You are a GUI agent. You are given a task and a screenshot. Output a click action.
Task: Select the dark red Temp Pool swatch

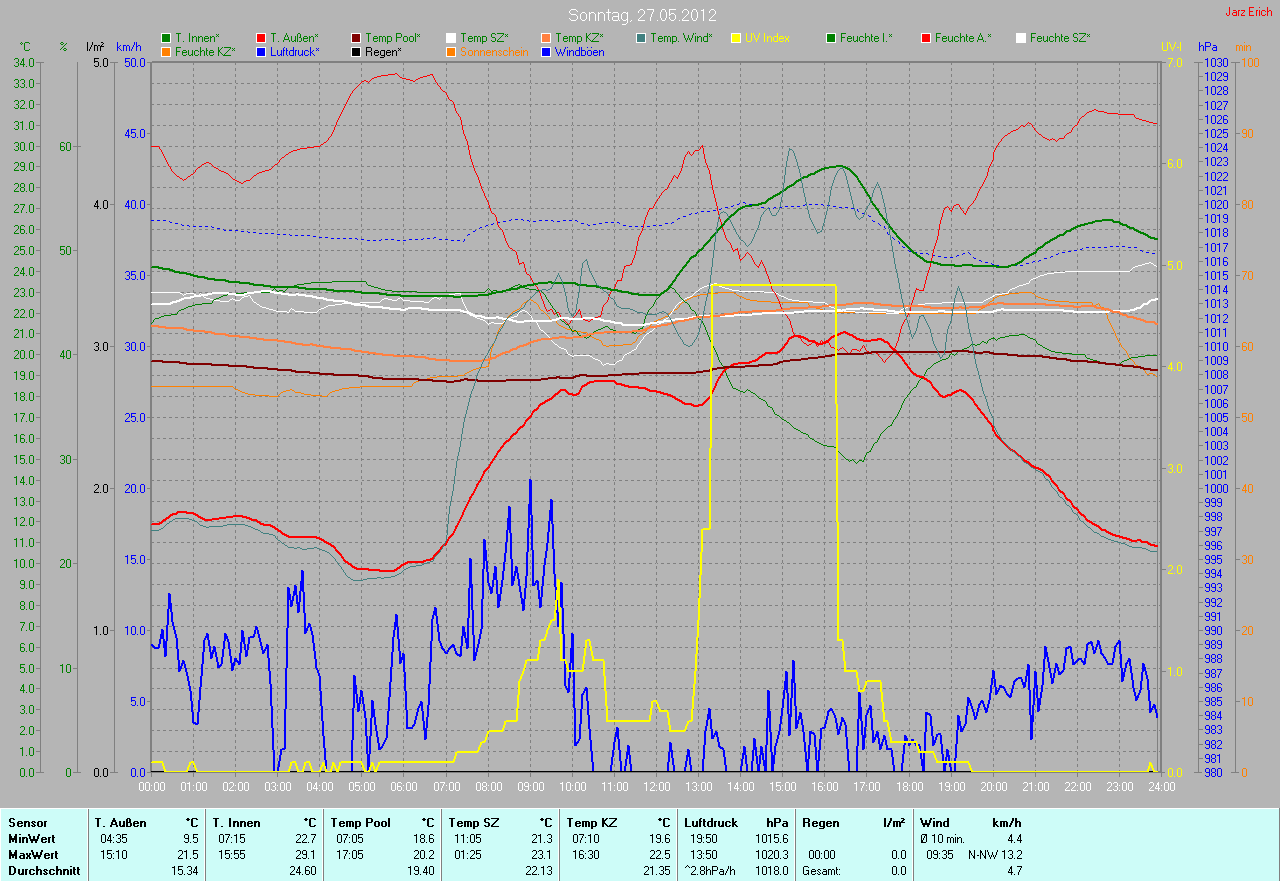(356, 38)
